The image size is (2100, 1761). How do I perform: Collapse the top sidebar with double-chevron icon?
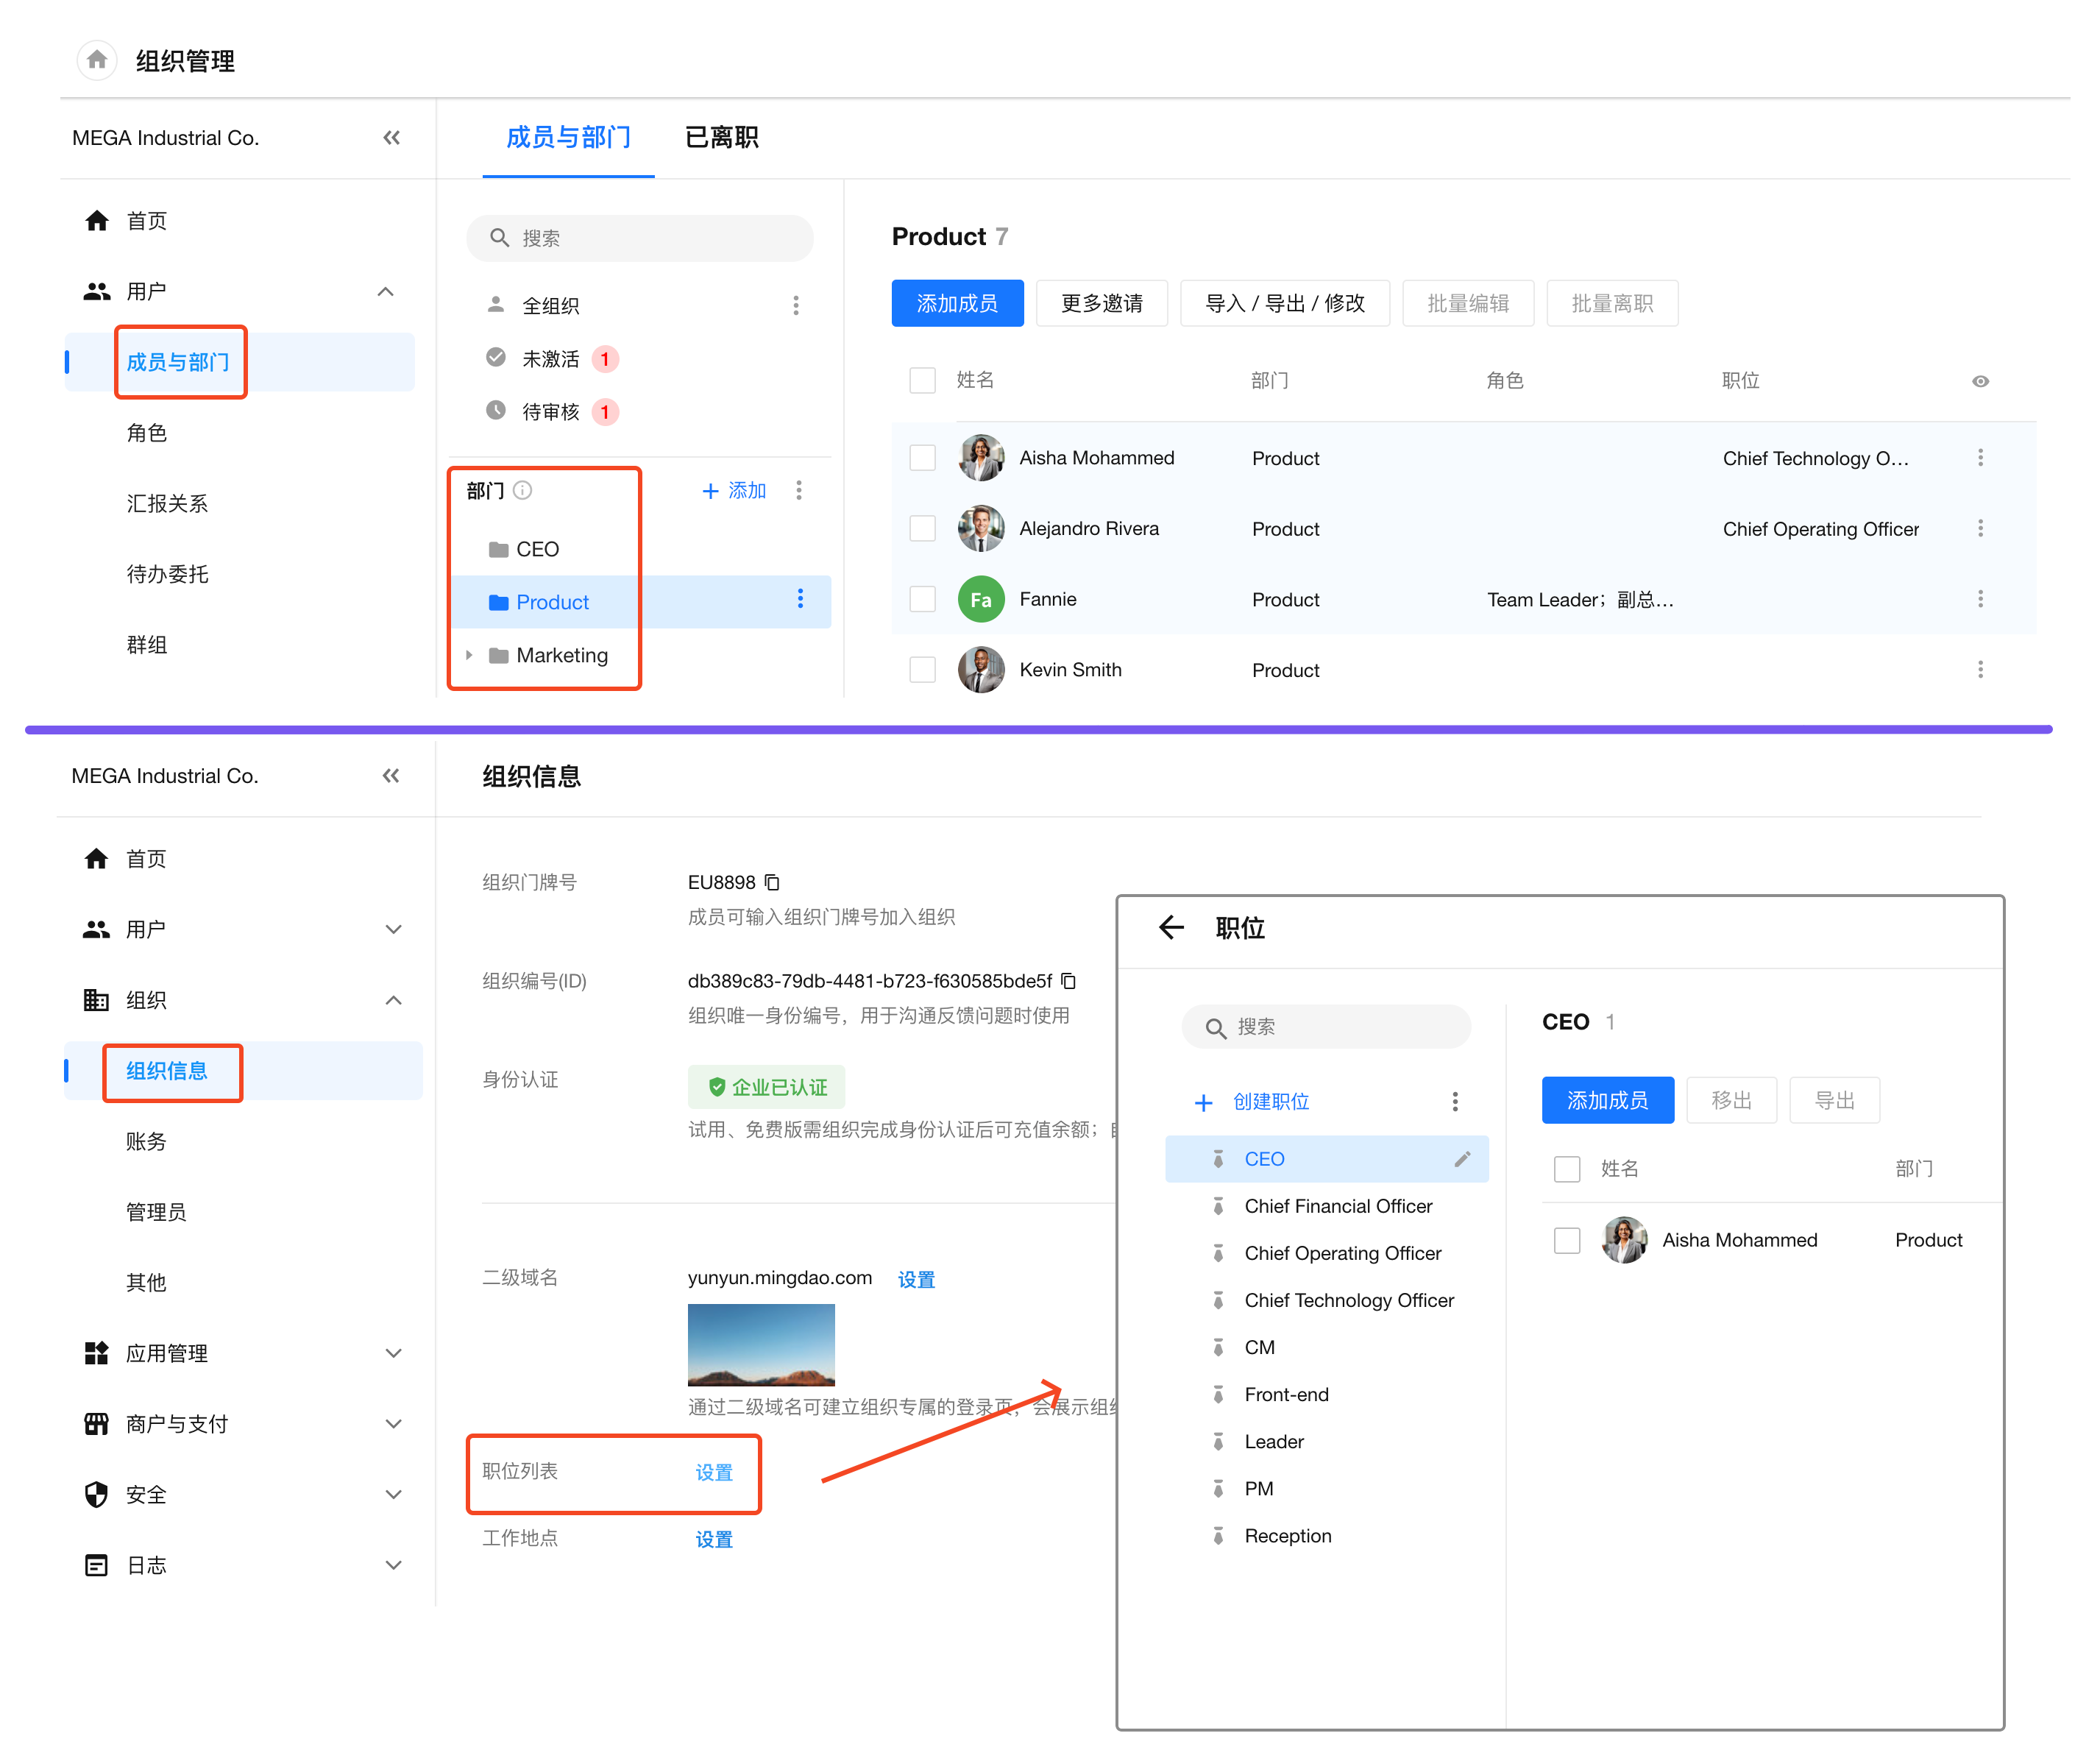[x=391, y=138]
